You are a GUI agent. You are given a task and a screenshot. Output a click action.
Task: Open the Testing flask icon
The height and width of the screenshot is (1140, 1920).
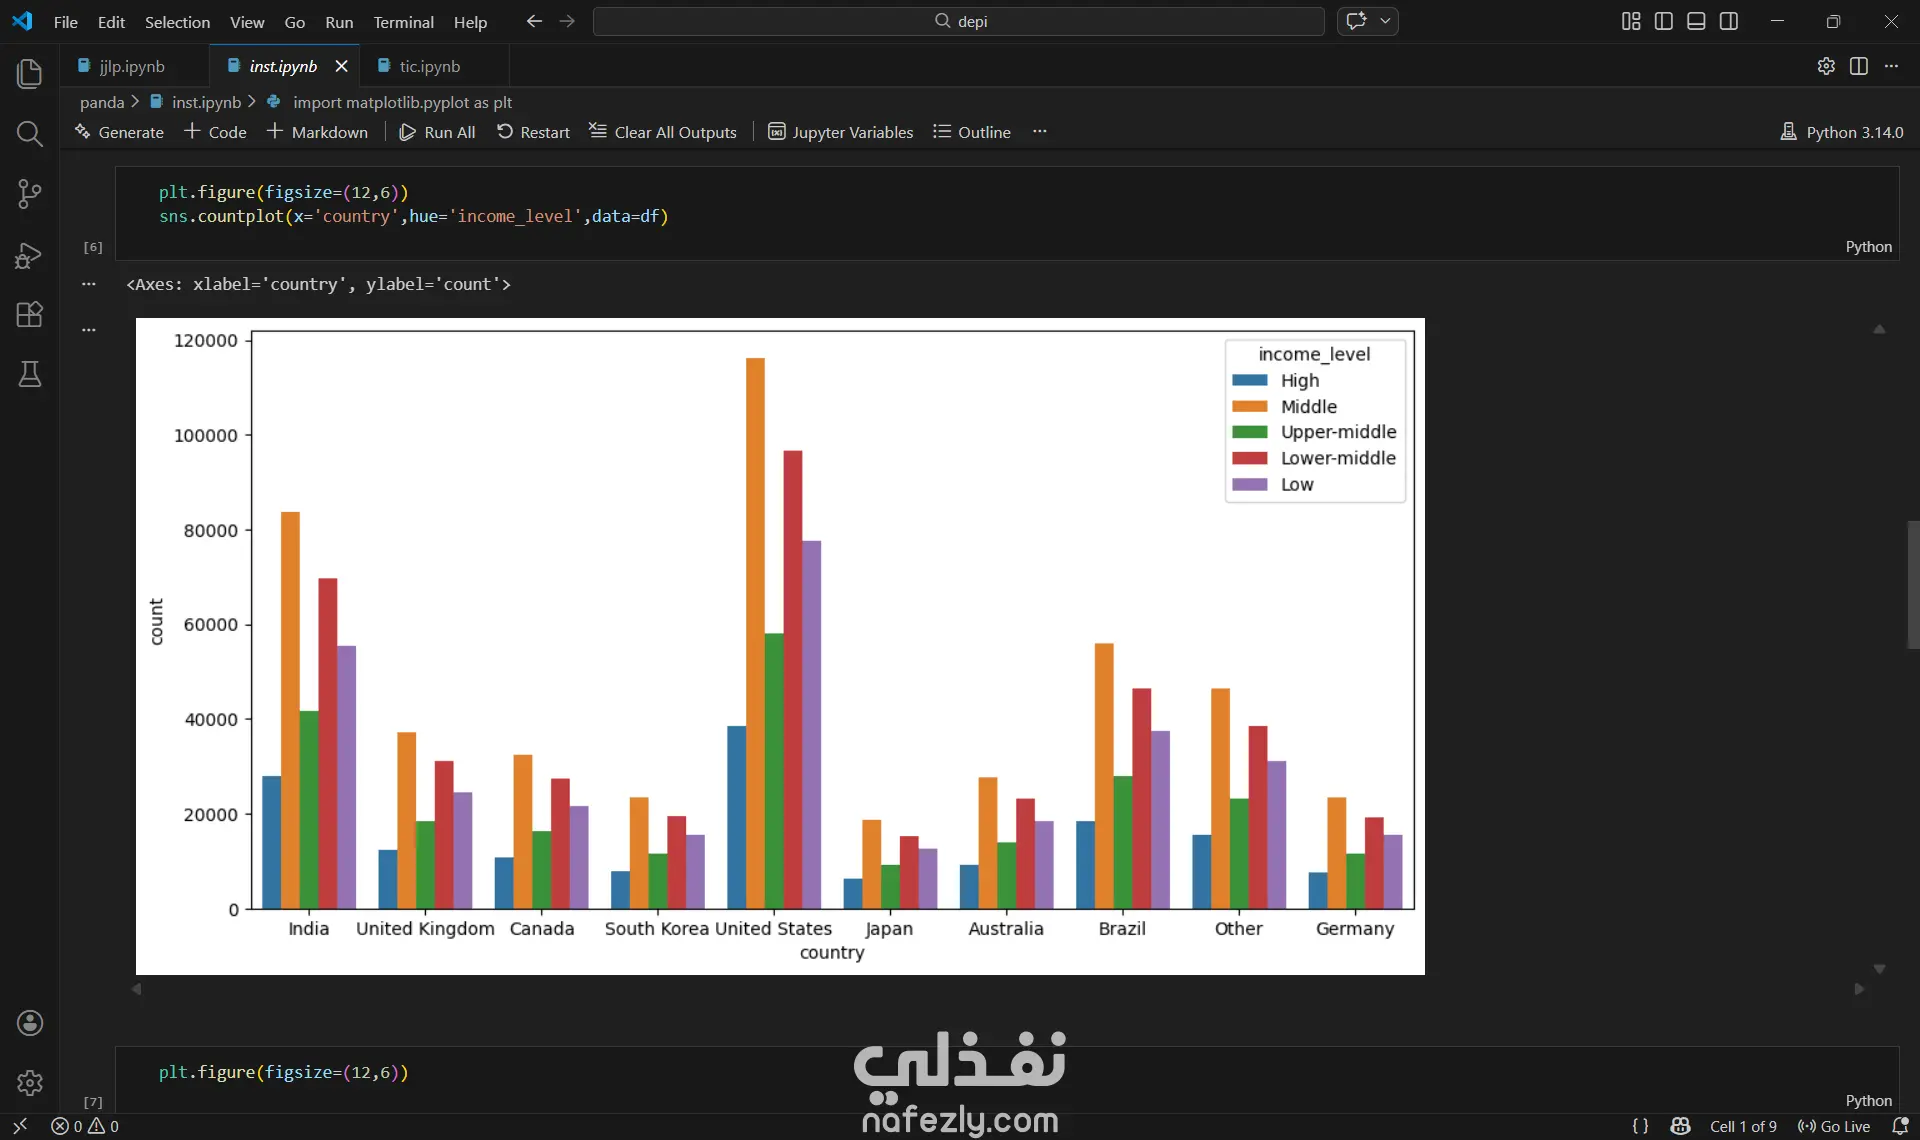click(x=30, y=375)
